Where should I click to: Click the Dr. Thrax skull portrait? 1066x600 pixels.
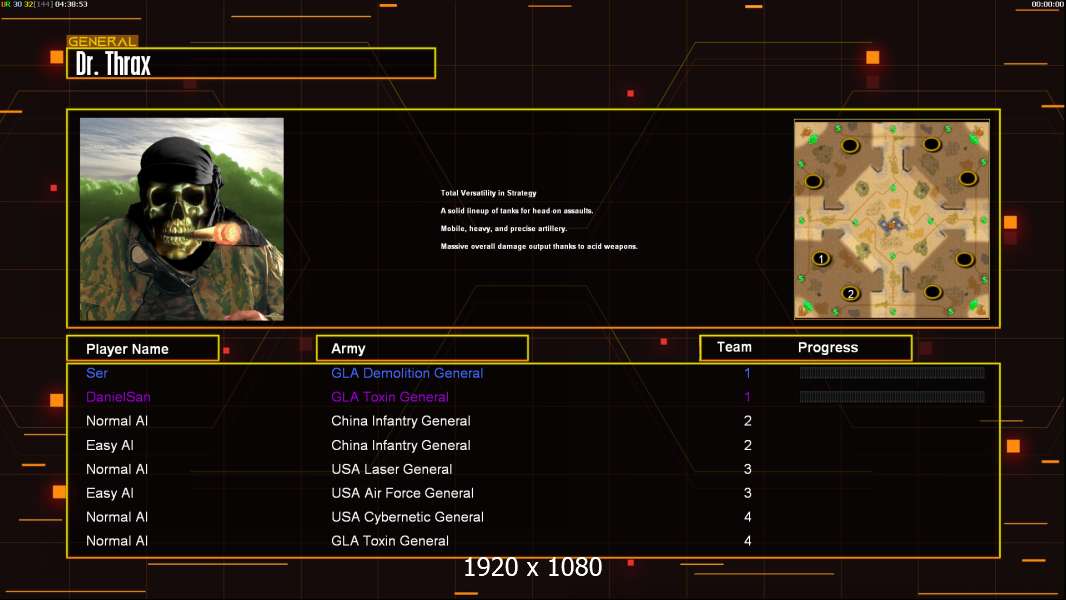(x=182, y=219)
